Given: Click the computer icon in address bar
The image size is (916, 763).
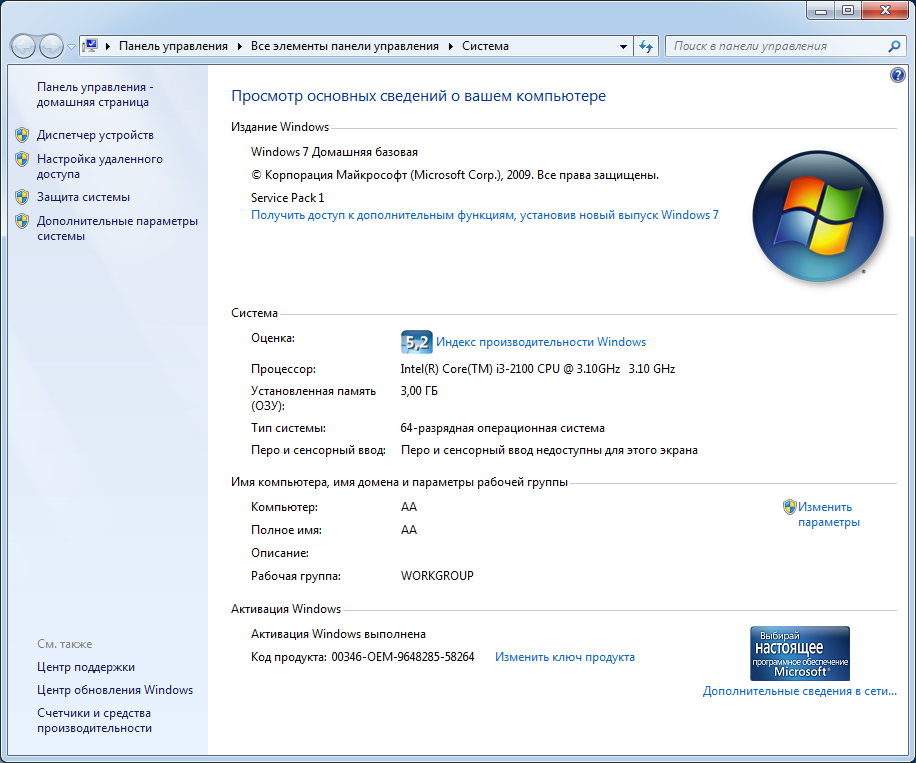Looking at the screenshot, I should 90,46.
